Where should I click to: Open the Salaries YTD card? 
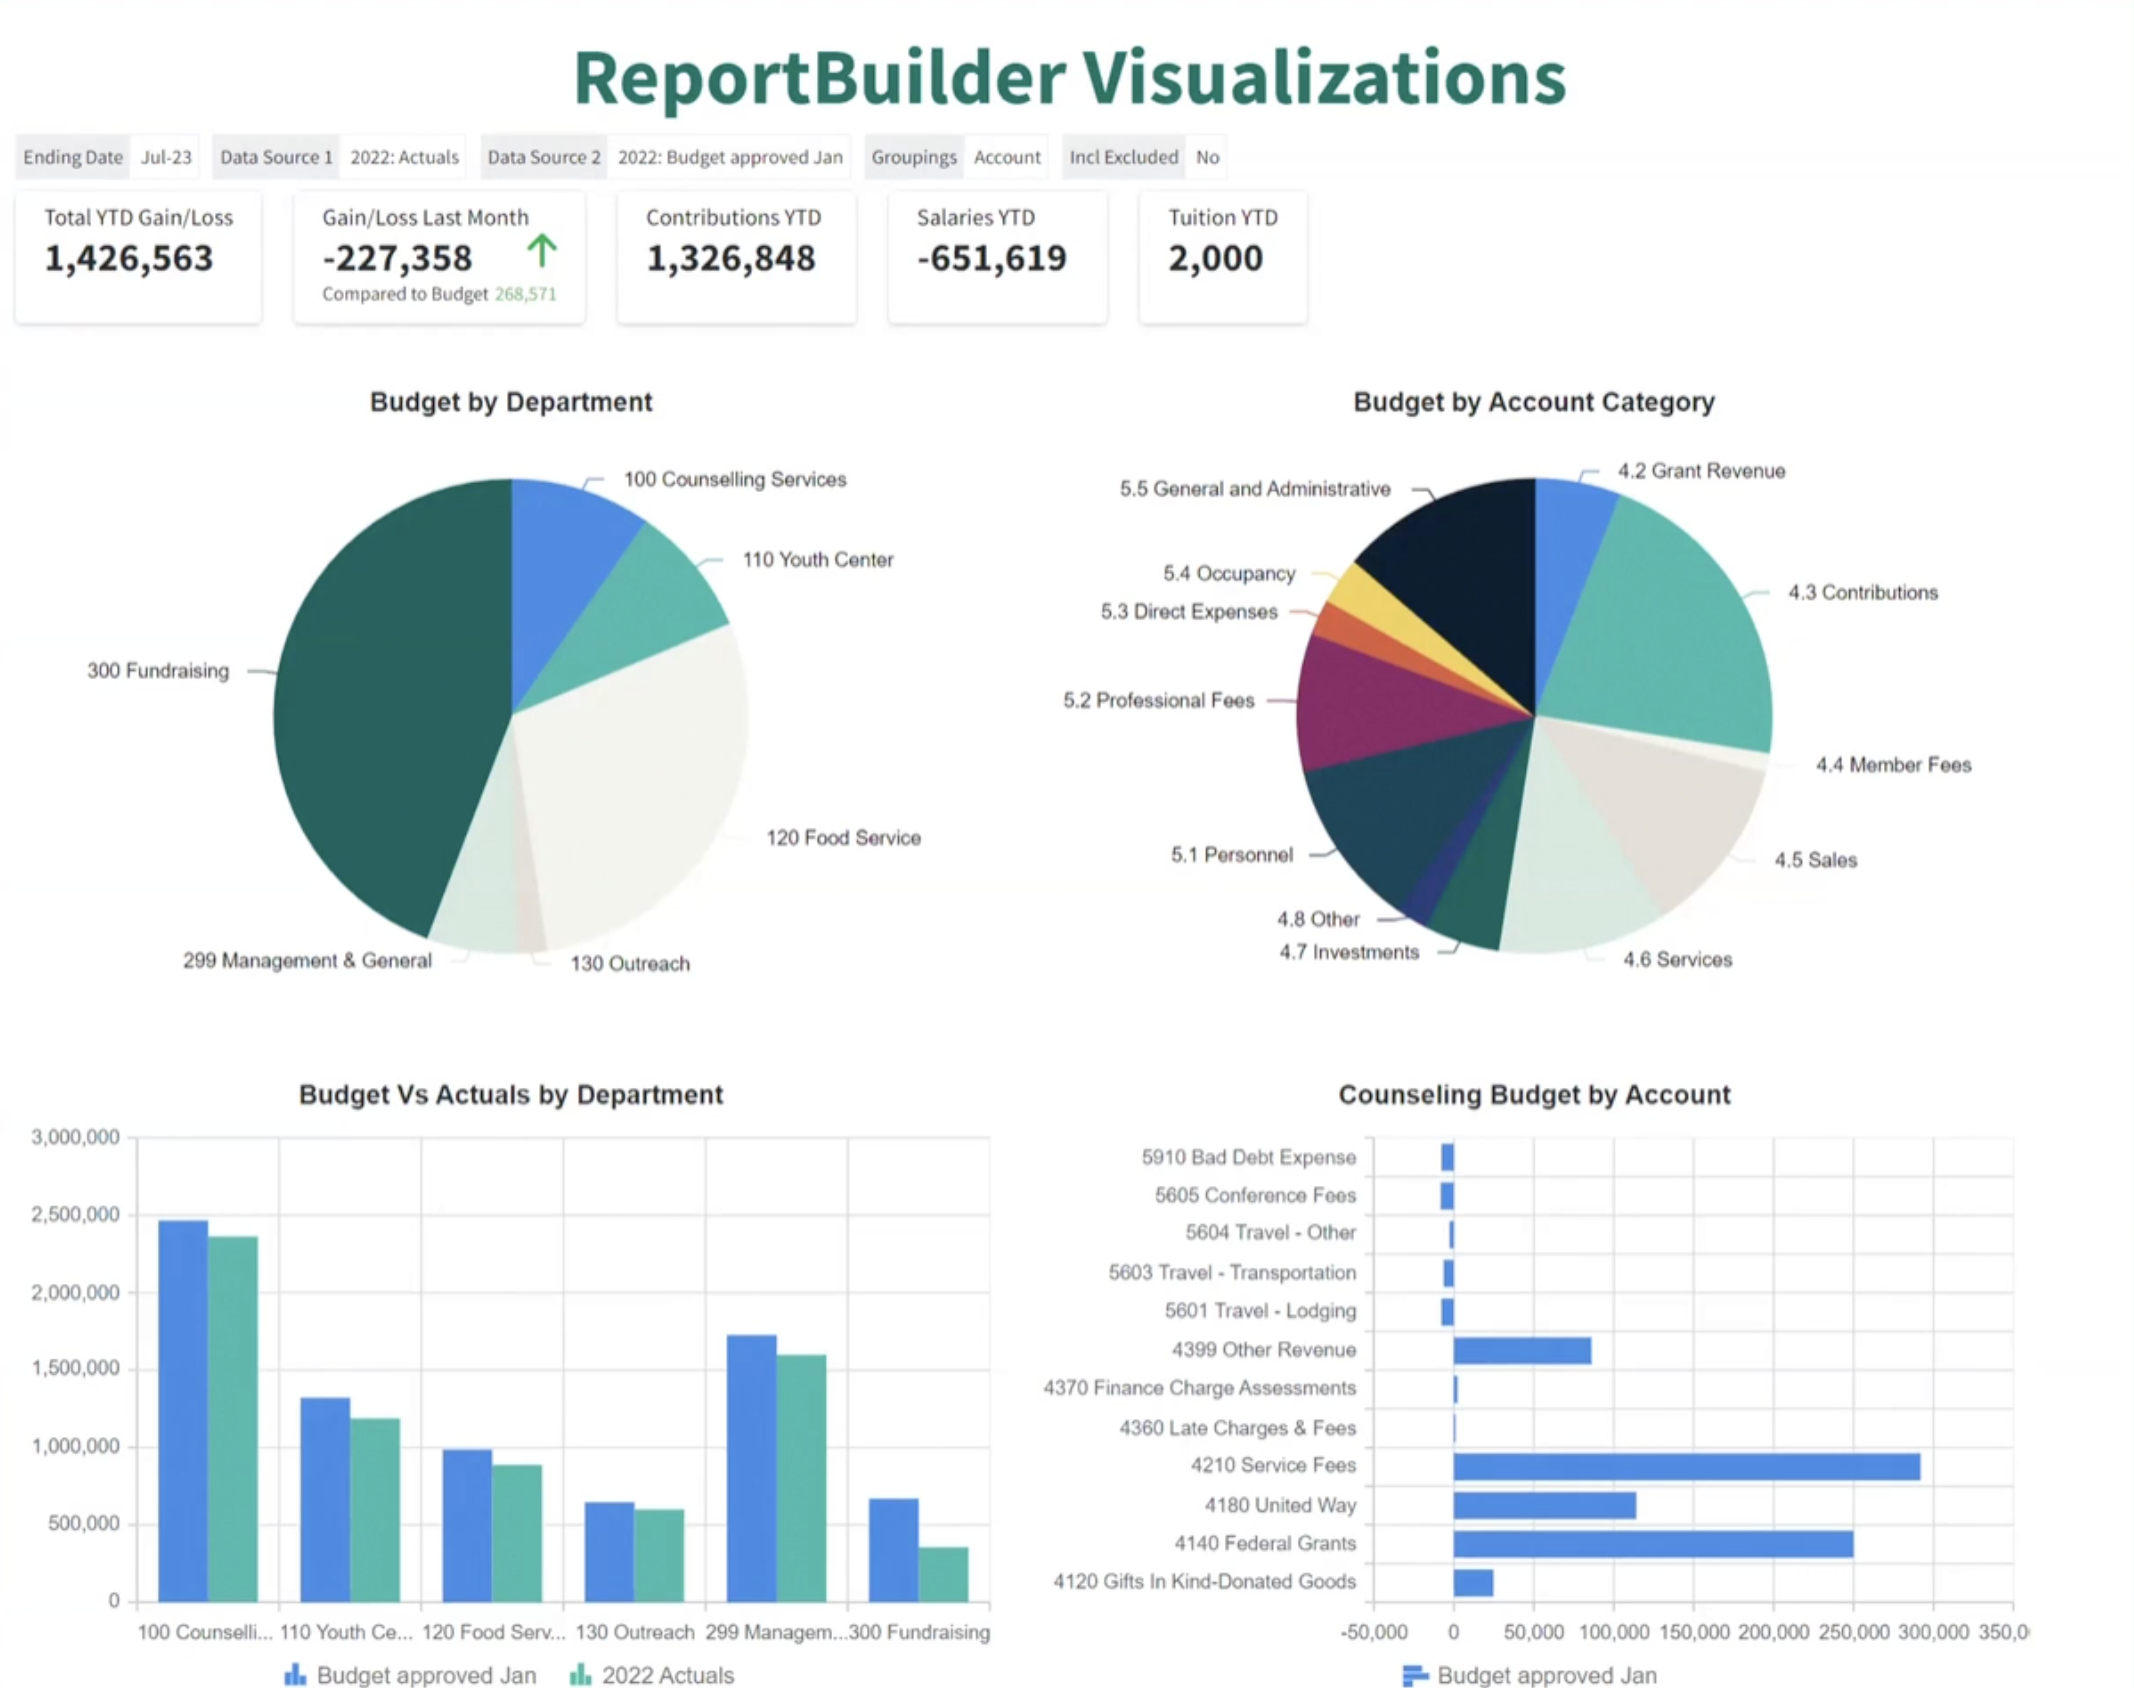(997, 257)
